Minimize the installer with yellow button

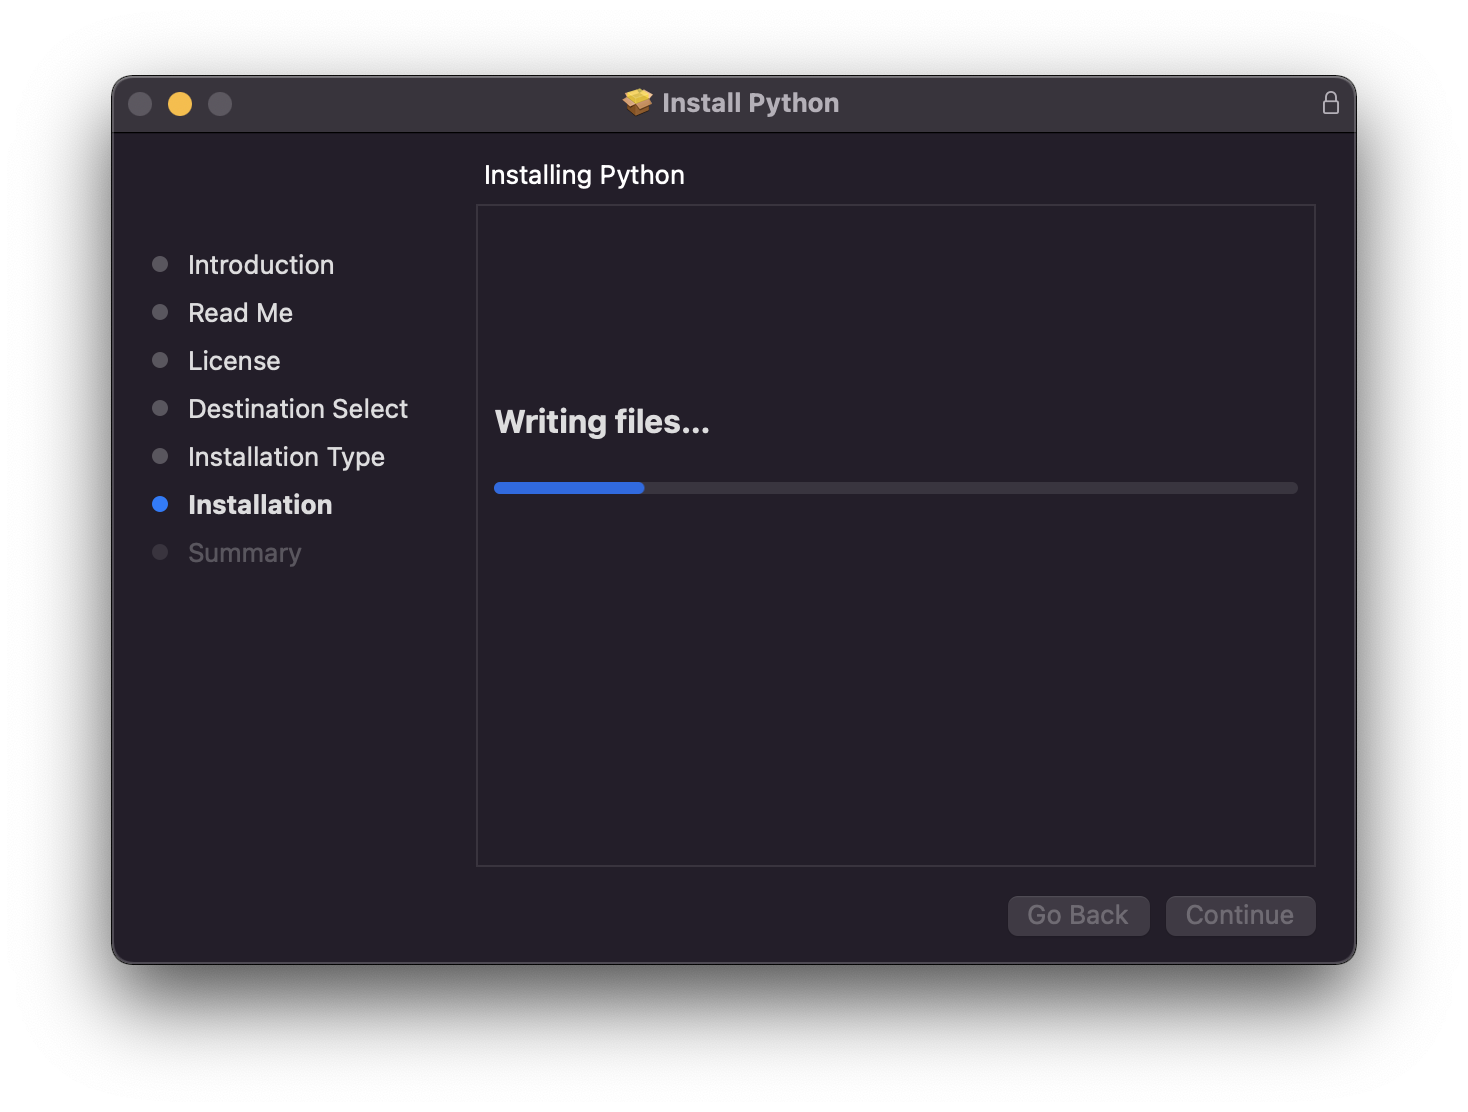(x=180, y=104)
